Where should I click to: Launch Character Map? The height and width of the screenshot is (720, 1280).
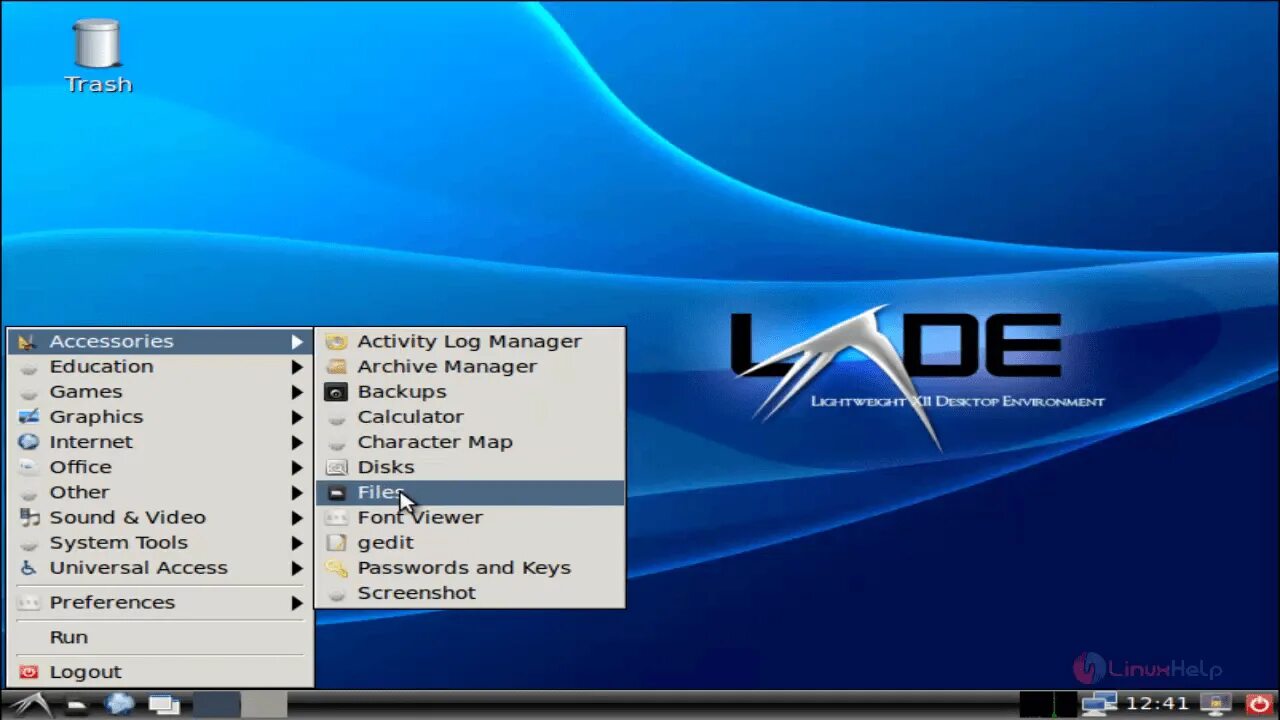pos(470,441)
